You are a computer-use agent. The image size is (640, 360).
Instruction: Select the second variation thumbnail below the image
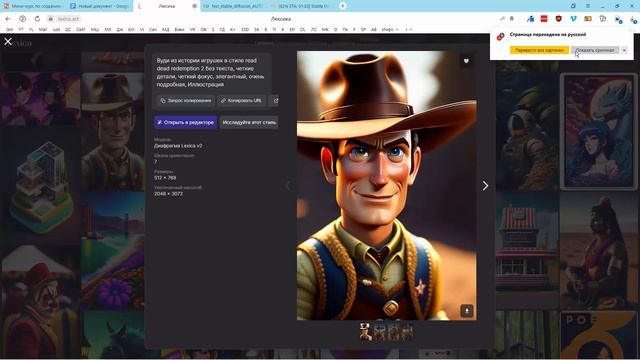pos(380,331)
